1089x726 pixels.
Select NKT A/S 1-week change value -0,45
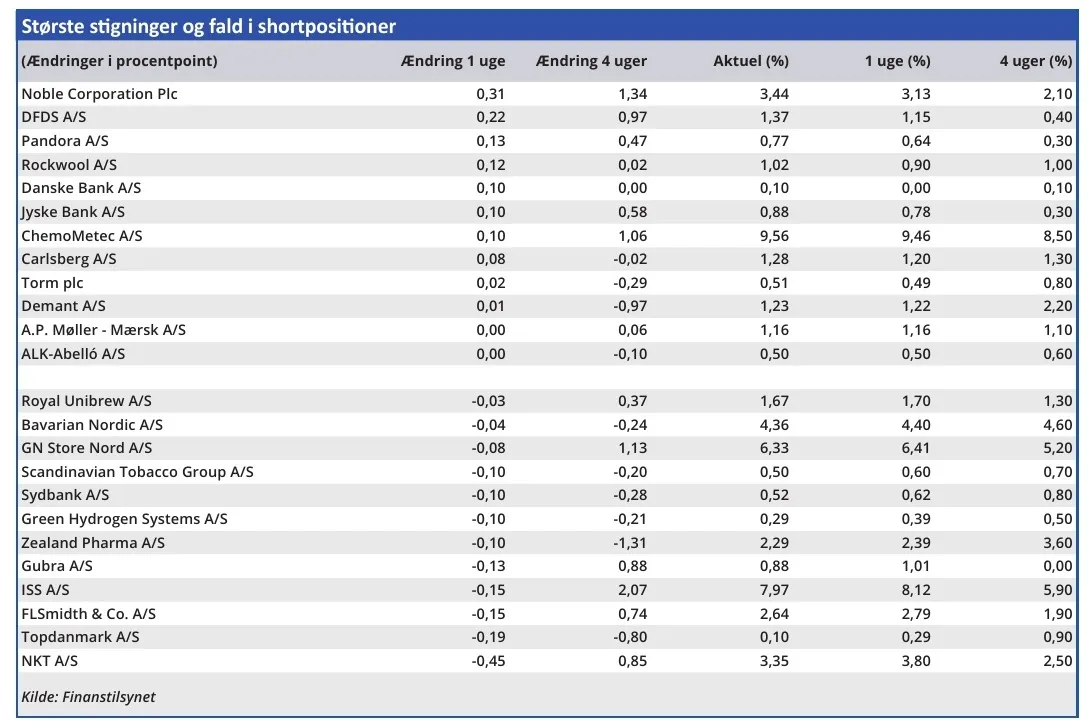coord(488,661)
